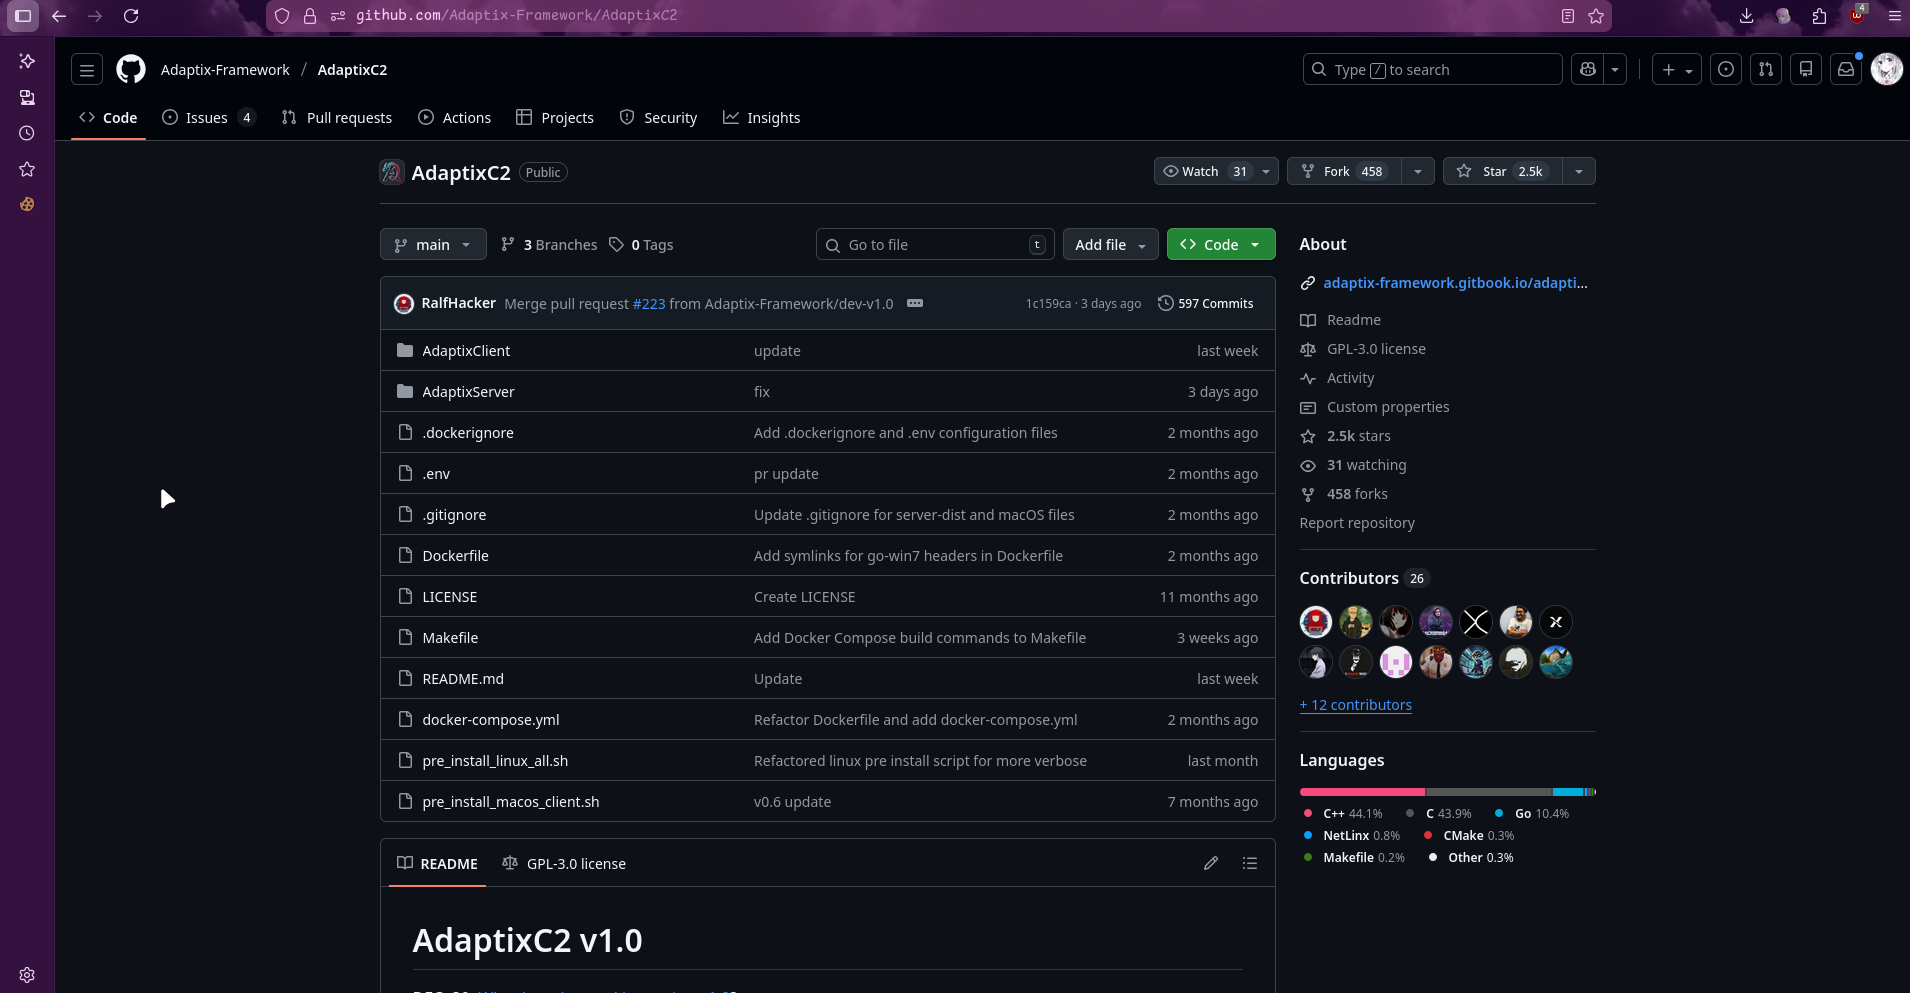Star the AdaptixC2 repository
The height and width of the screenshot is (993, 1910).
pyautogui.click(x=1502, y=172)
